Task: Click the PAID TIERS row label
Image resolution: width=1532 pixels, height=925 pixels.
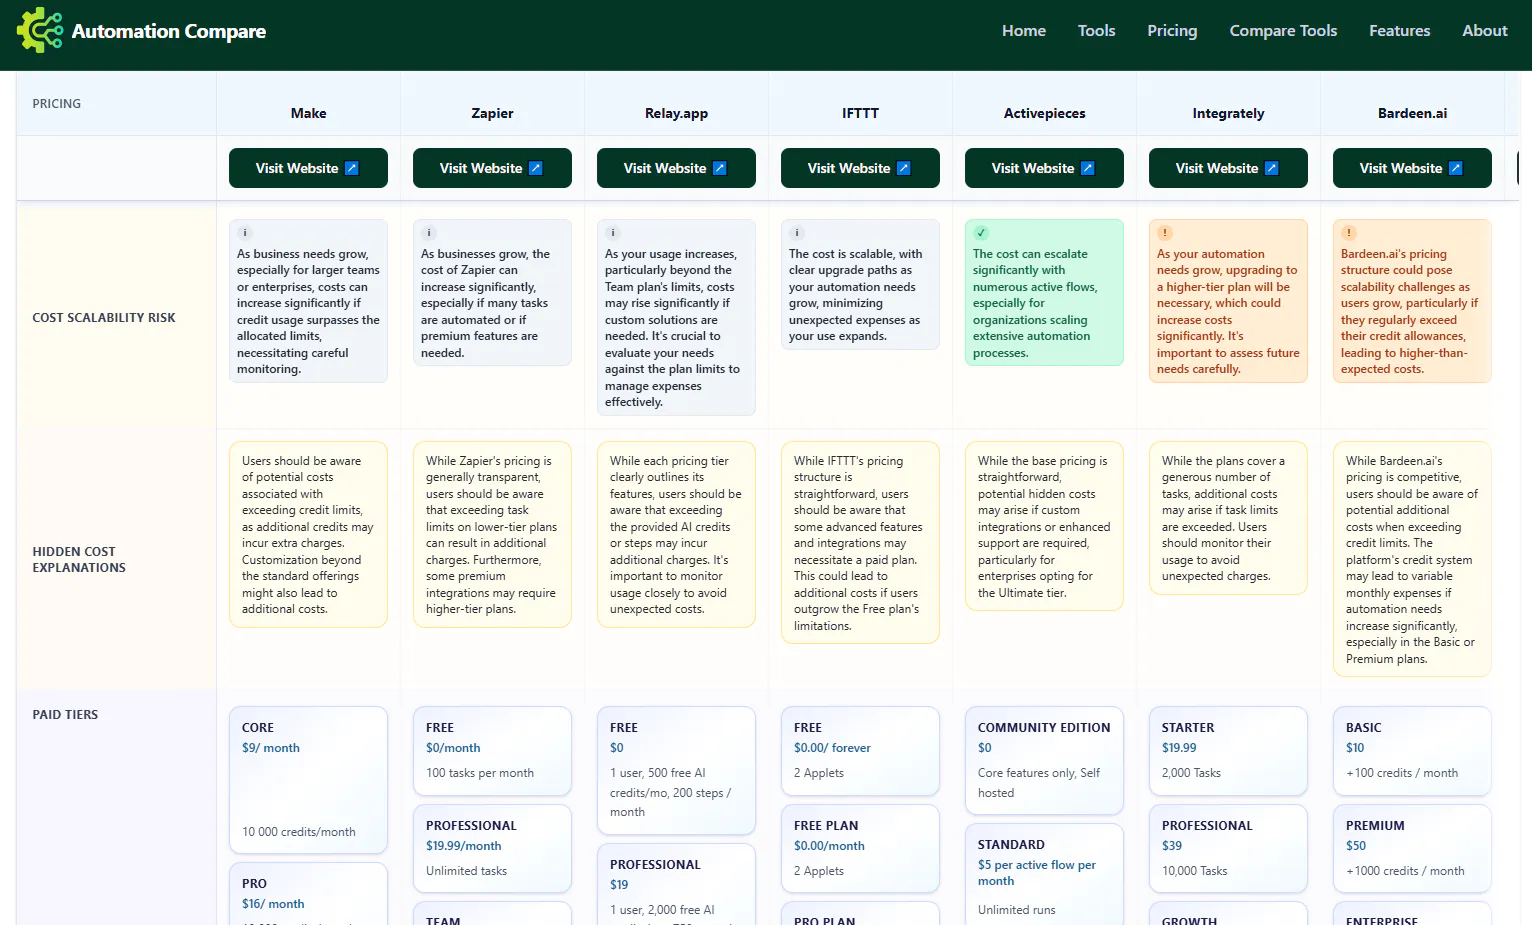Action: tap(65, 715)
